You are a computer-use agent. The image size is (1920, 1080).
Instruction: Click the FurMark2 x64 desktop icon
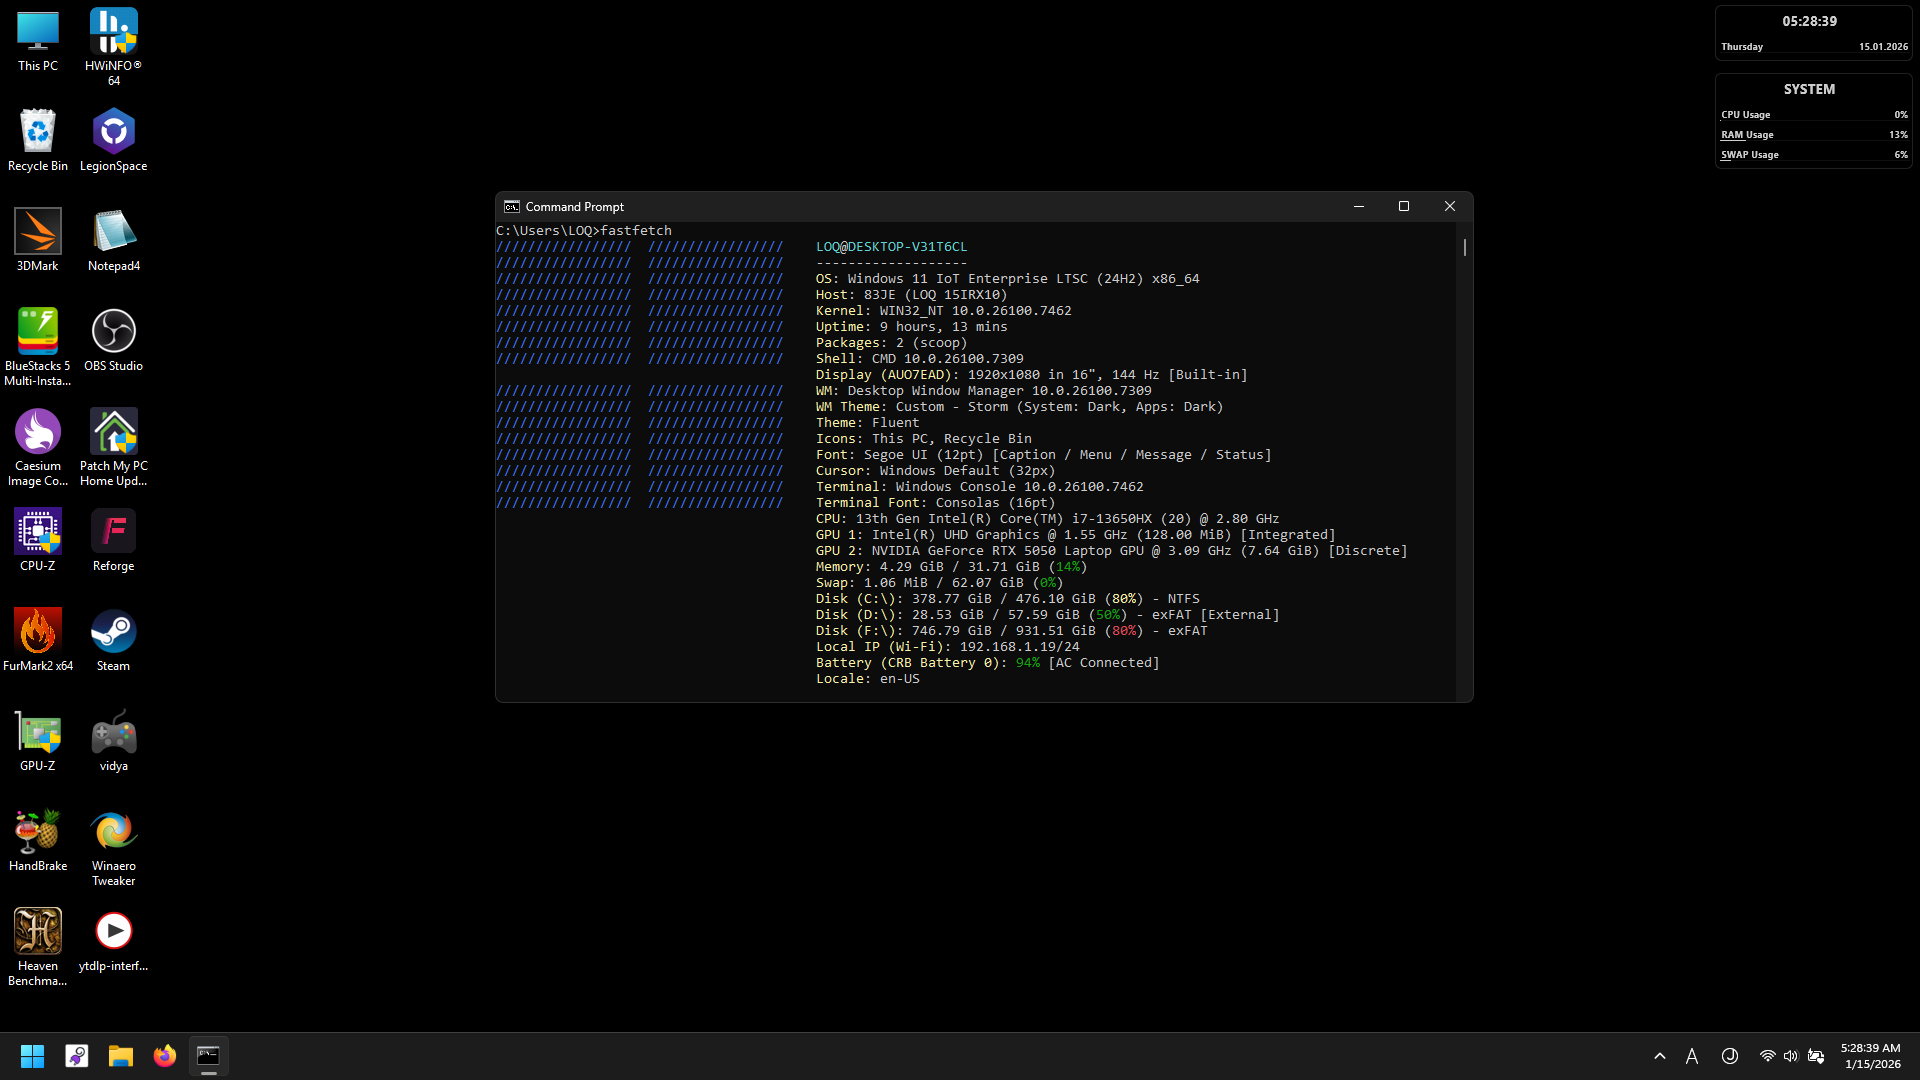point(37,633)
